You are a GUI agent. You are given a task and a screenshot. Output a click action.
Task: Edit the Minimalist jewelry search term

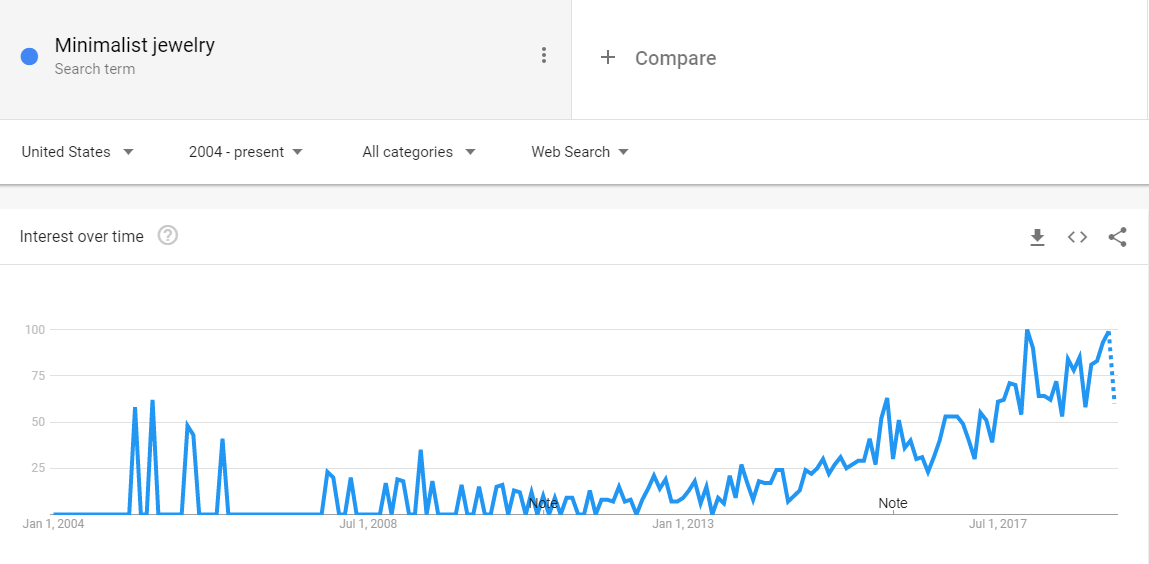coord(135,45)
